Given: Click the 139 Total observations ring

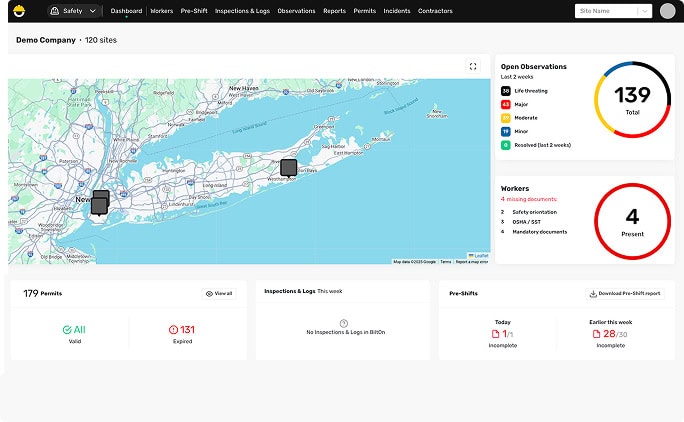Looking at the screenshot, I should coord(632,100).
